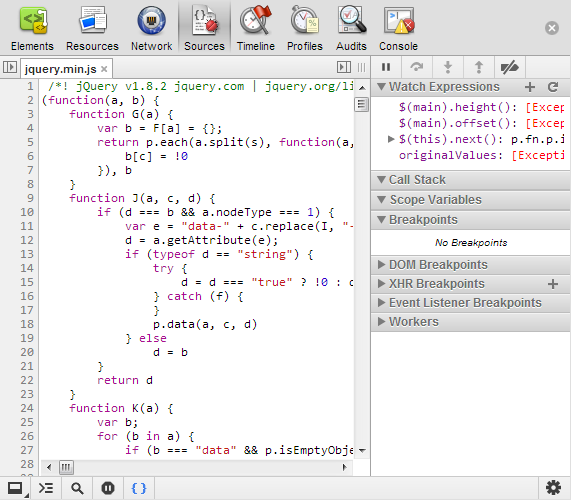Click the step over debugger button
The width and height of the screenshot is (571, 500).
[417, 67]
